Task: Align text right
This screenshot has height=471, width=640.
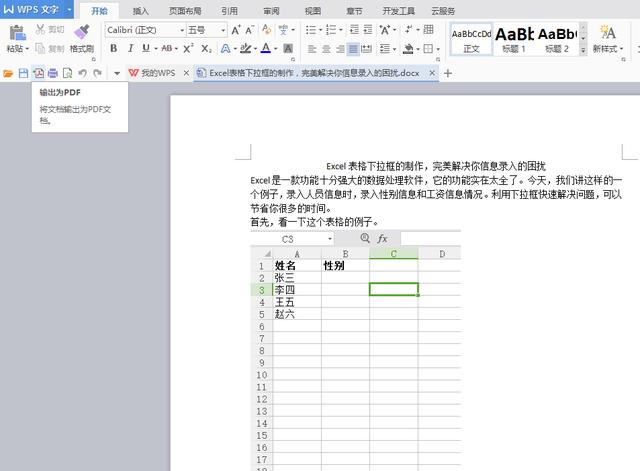Action: click(340, 49)
